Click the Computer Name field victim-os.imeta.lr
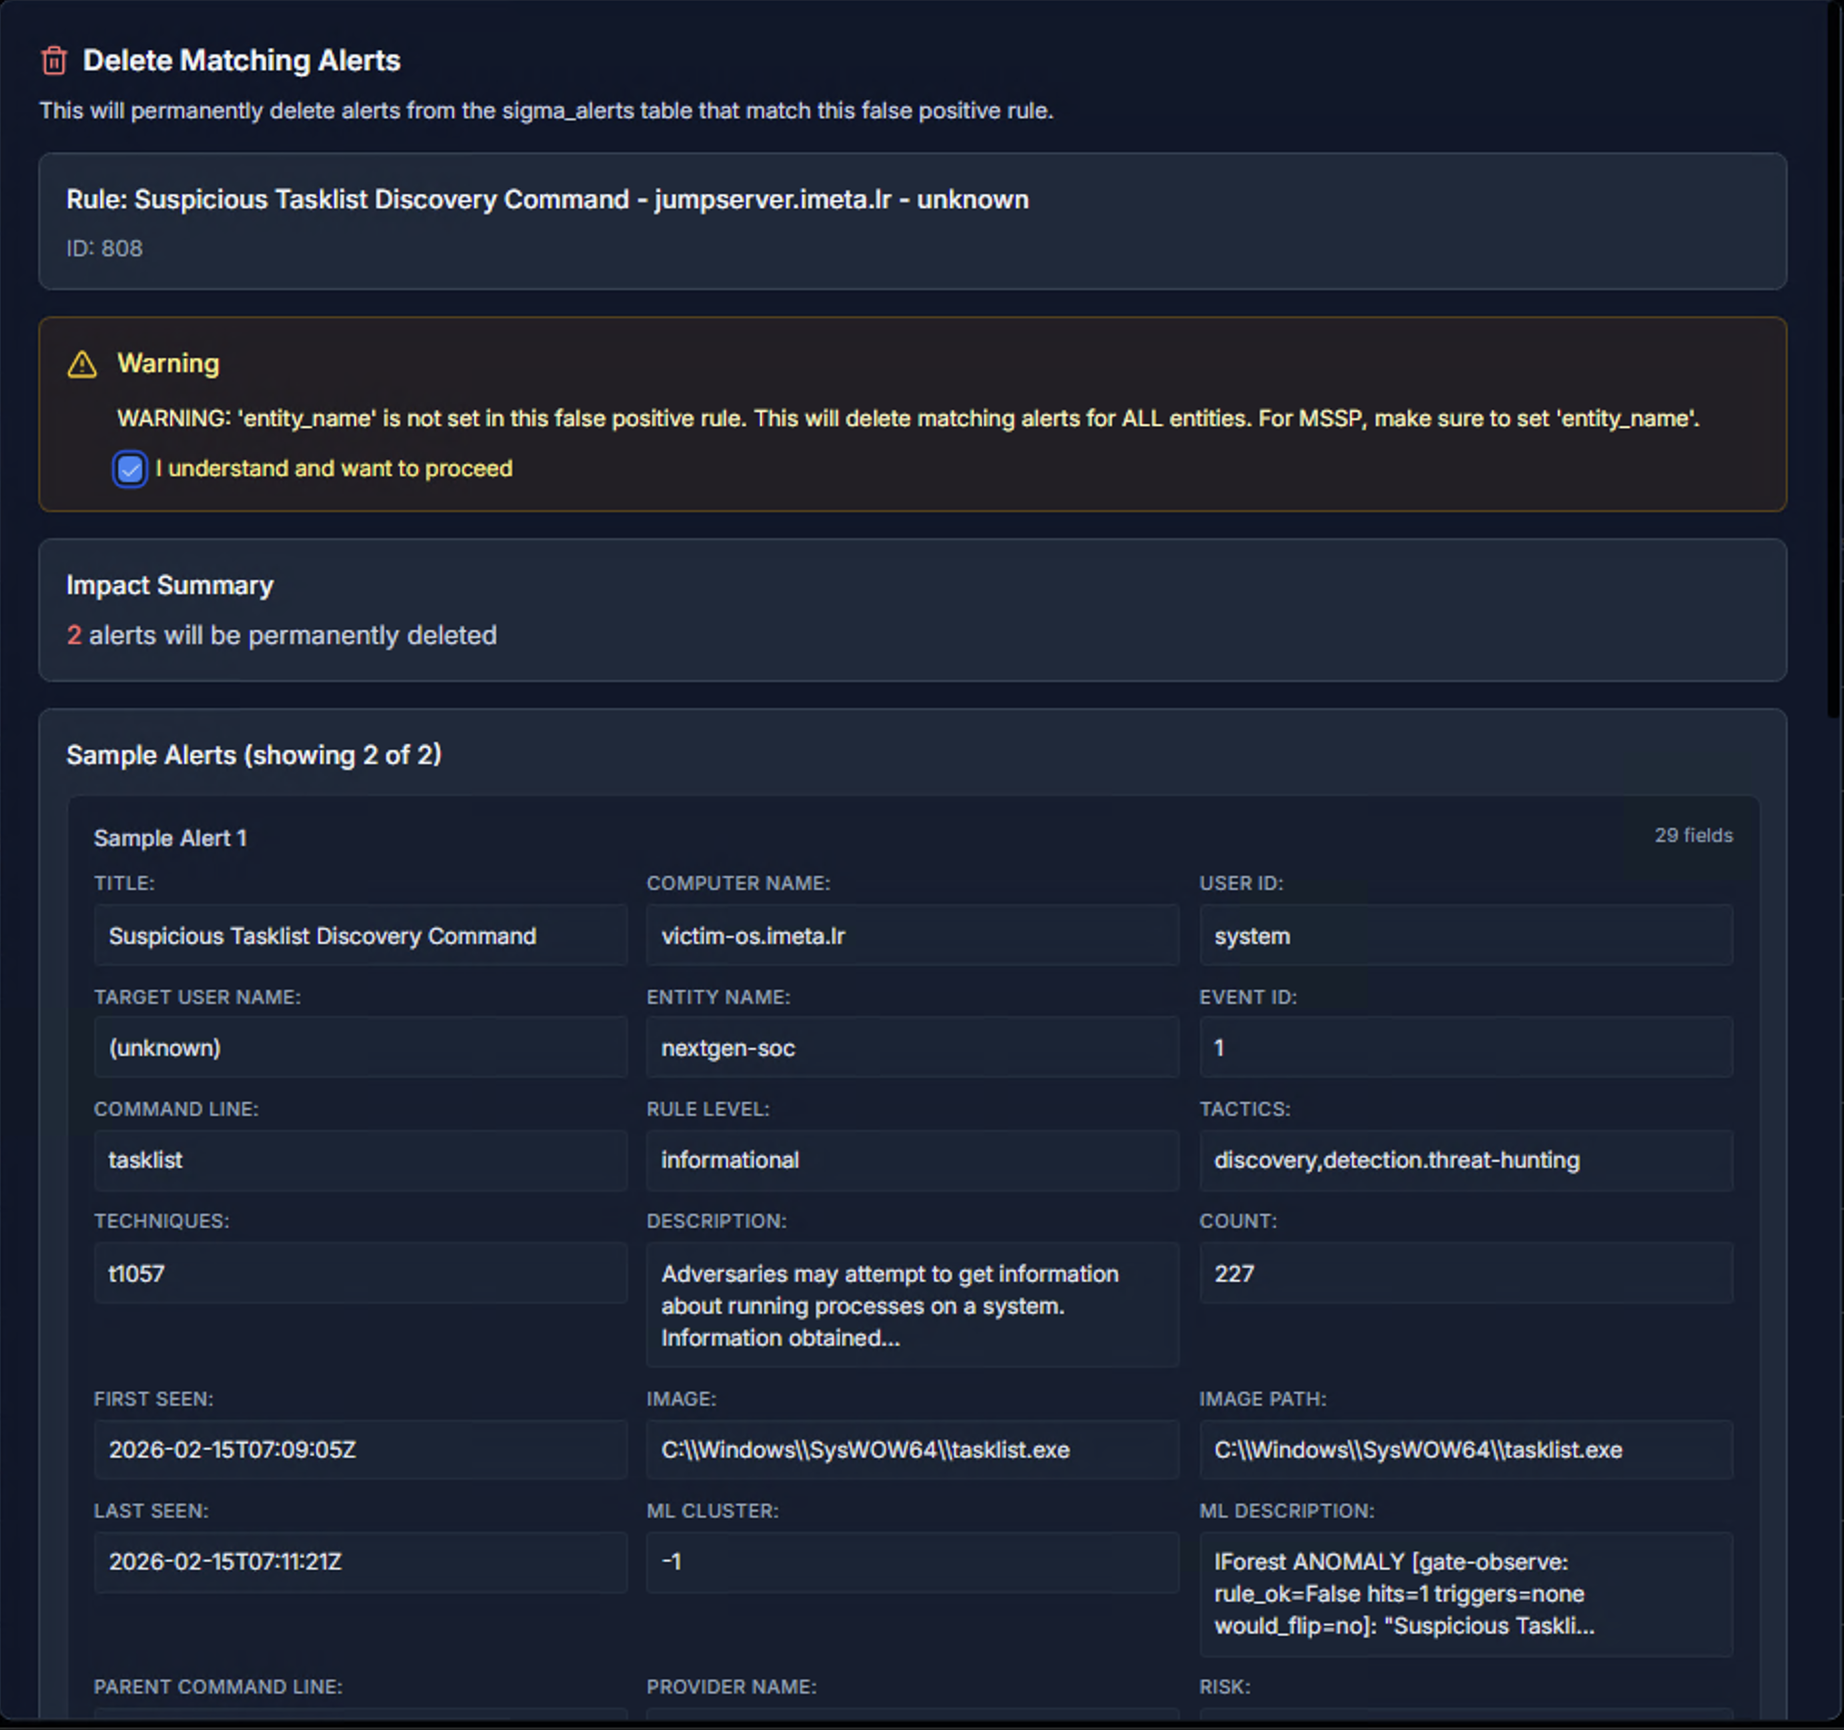This screenshot has height=1730, width=1844. pyautogui.click(x=911, y=936)
